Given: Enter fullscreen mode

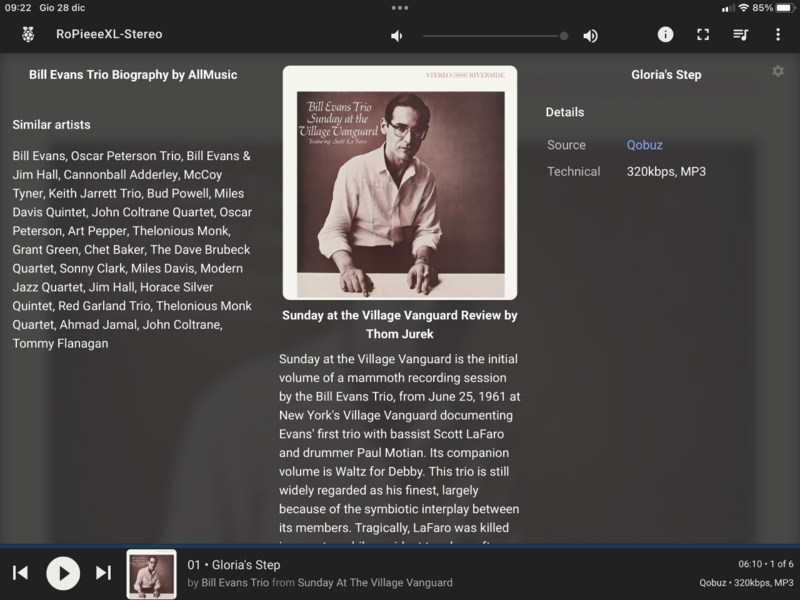Looking at the screenshot, I should coord(703,35).
